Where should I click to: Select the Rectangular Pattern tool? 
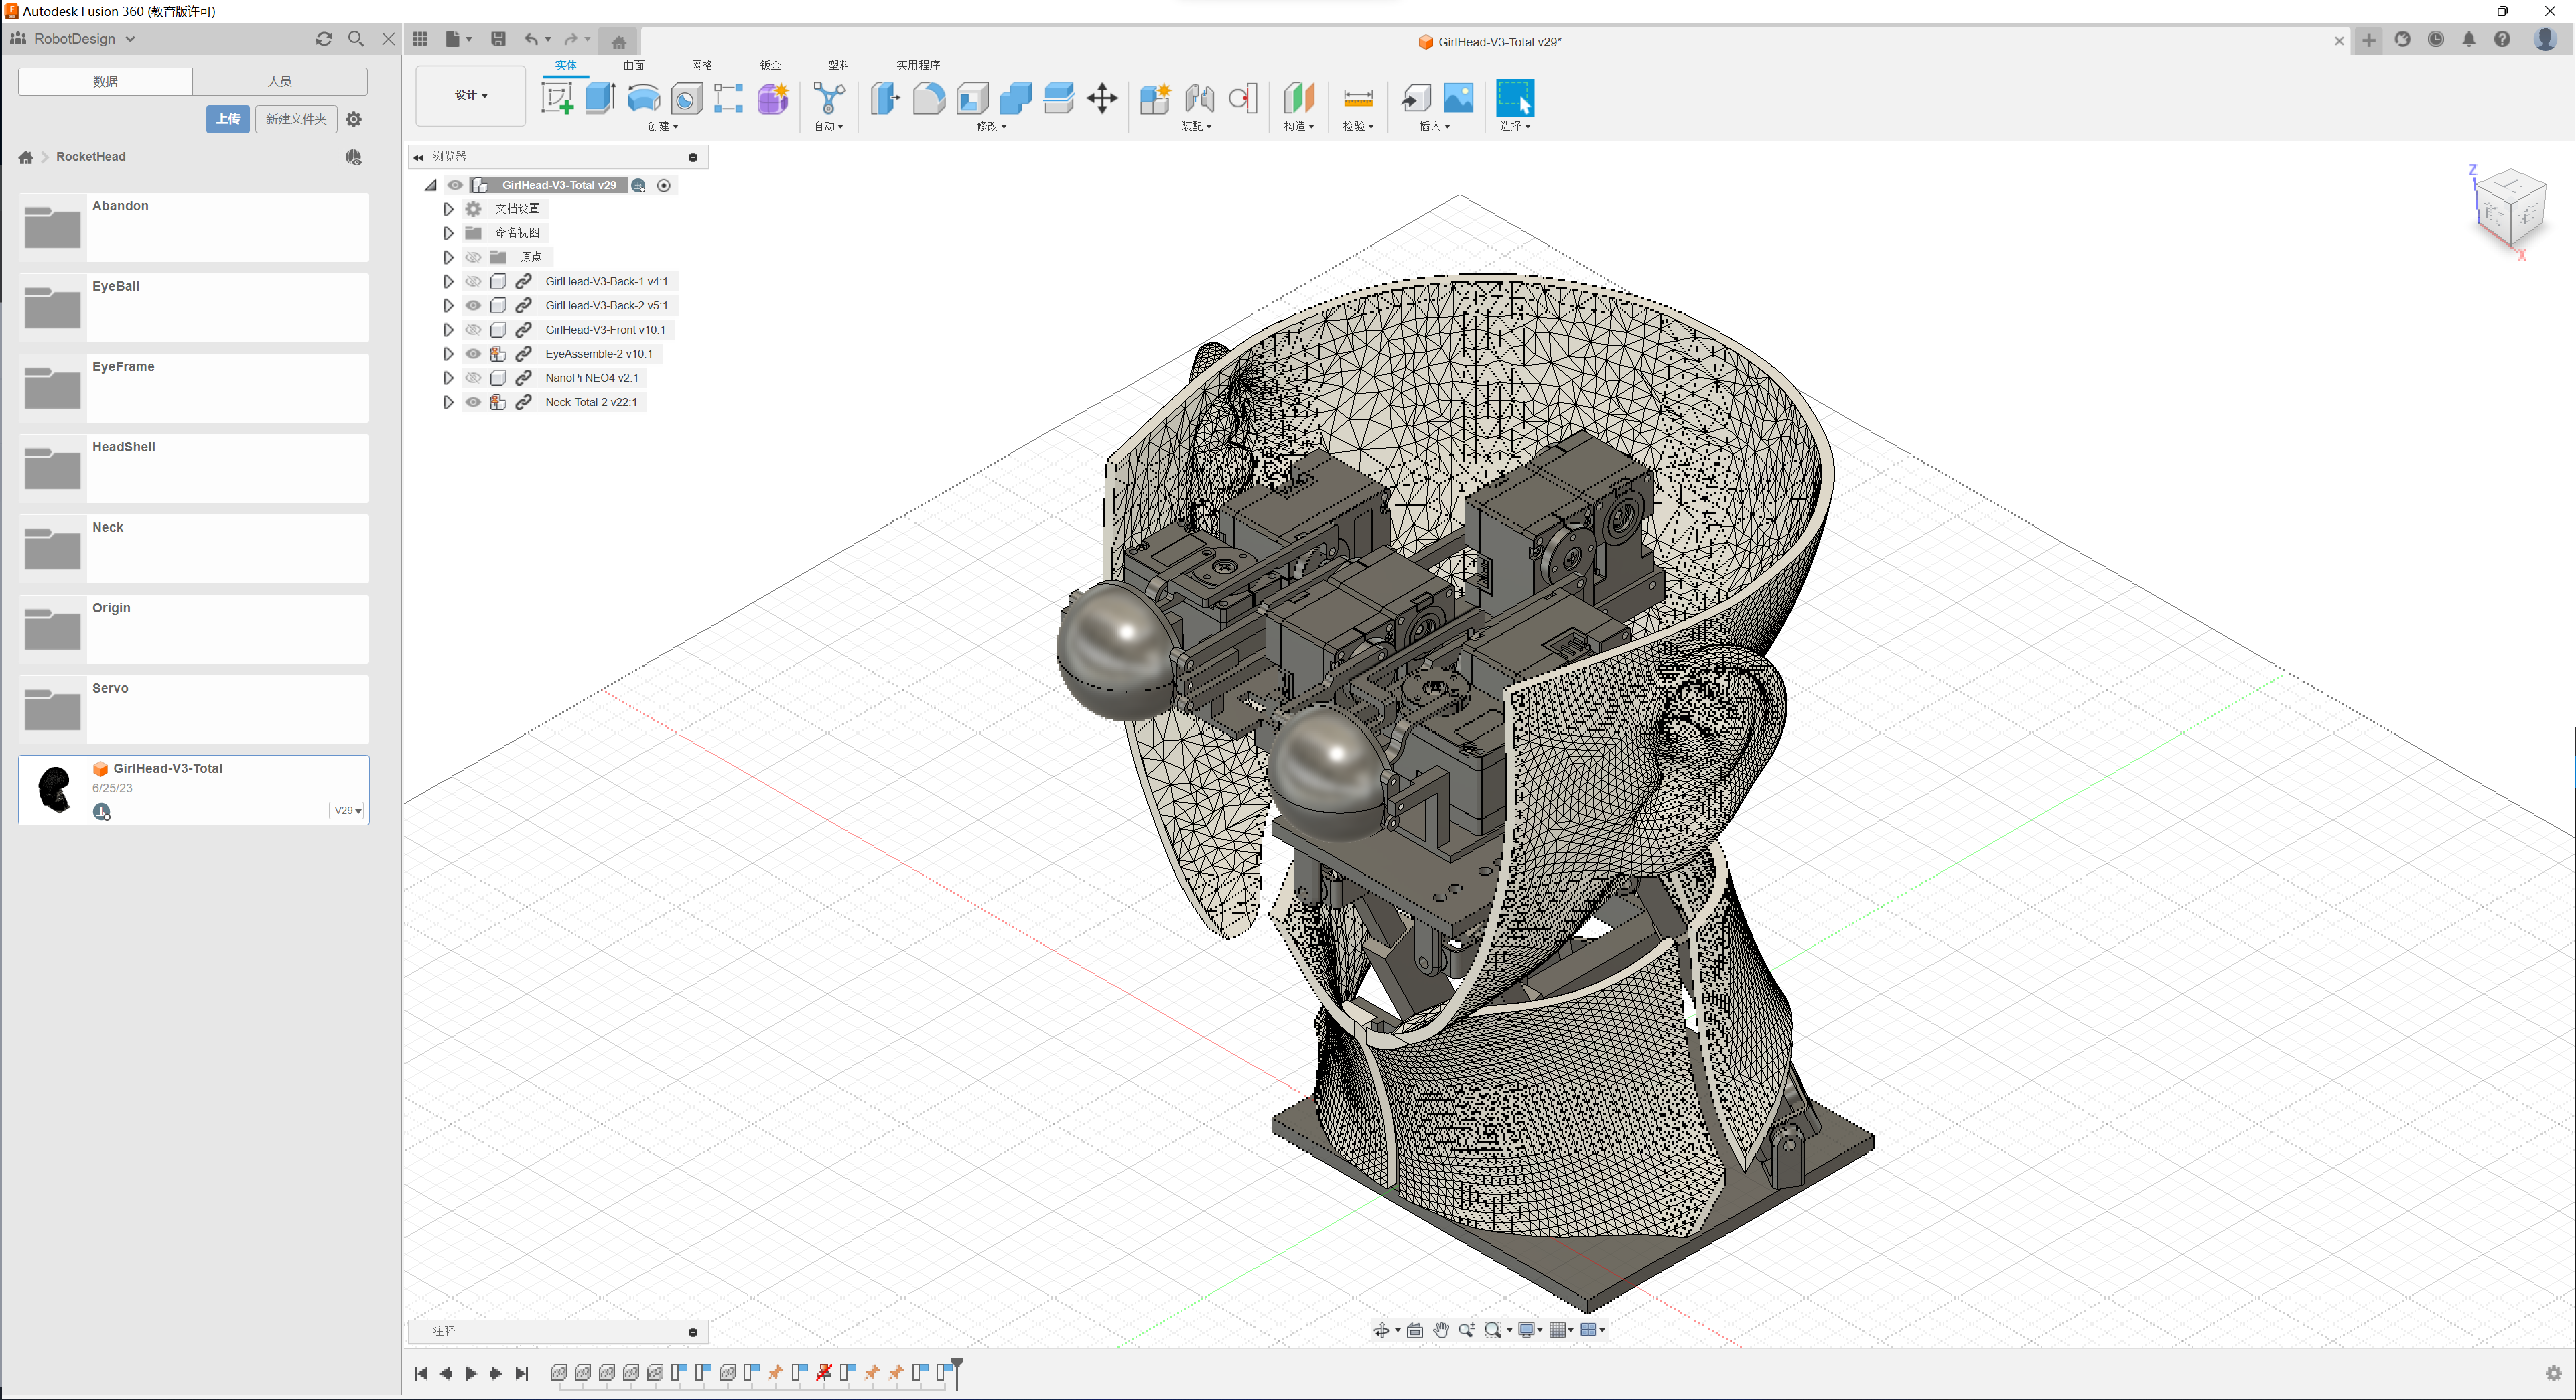point(729,98)
